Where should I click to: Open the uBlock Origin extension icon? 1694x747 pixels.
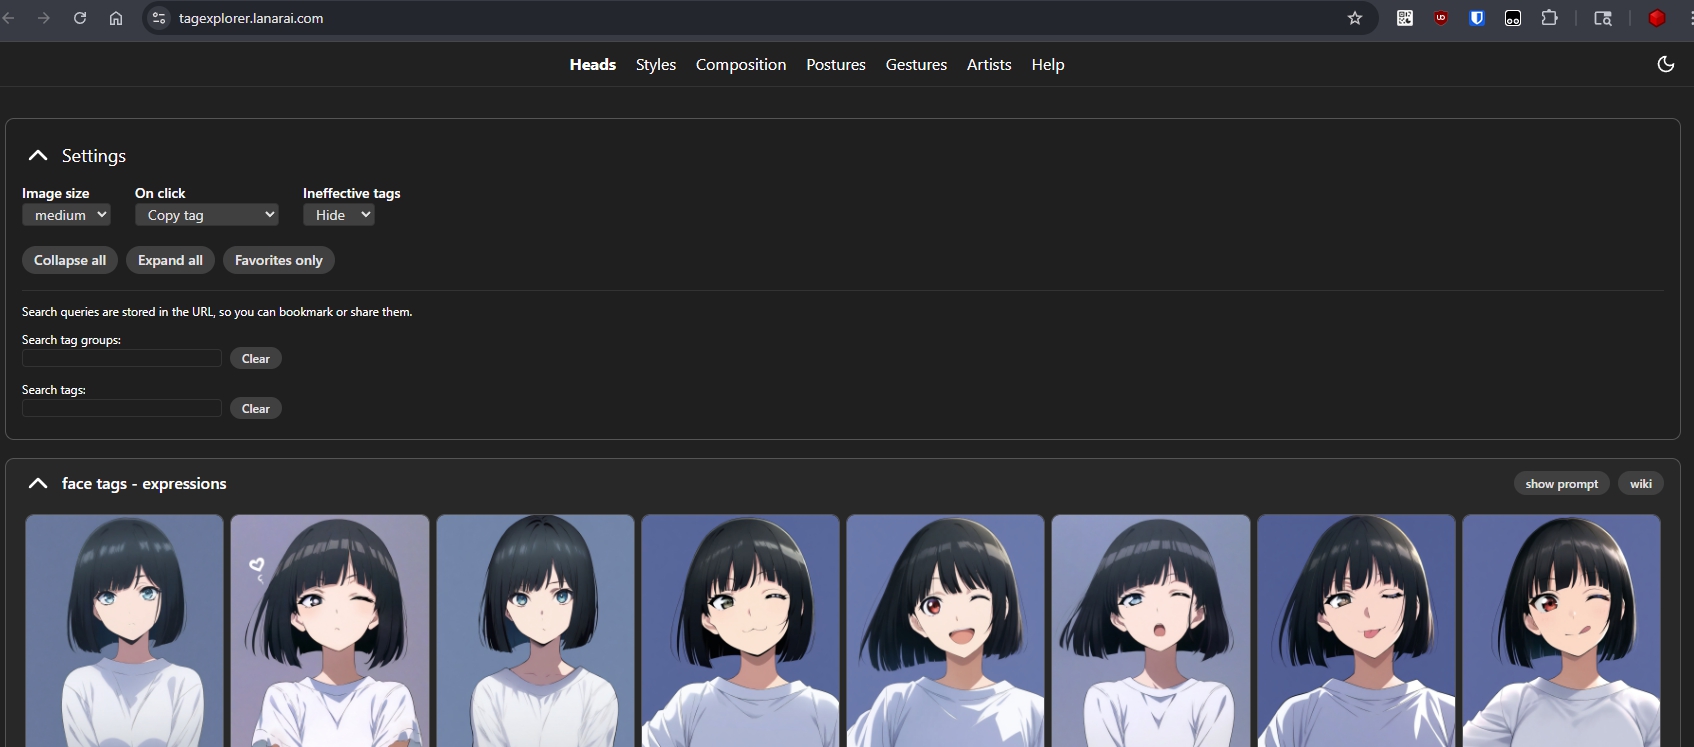point(1441,18)
